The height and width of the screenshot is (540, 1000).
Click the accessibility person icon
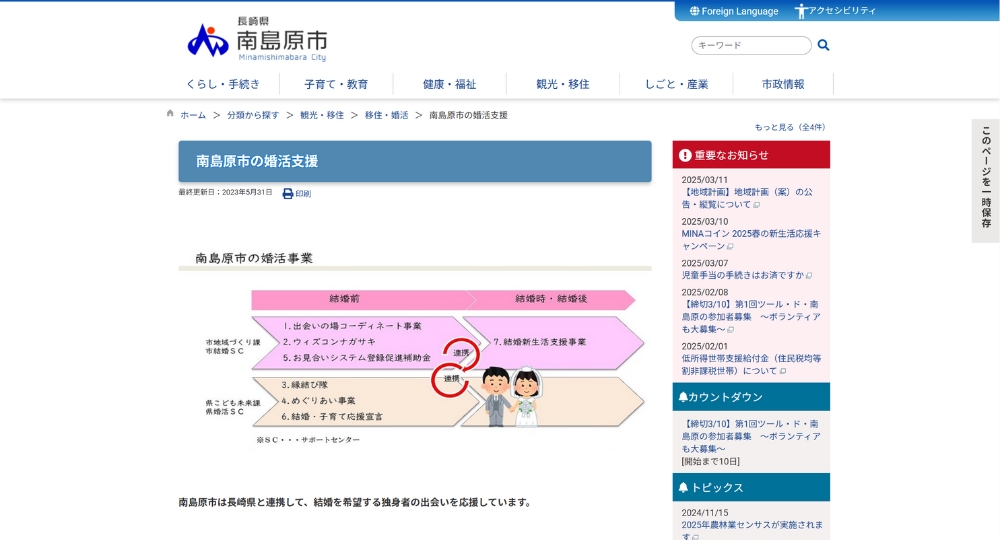801,11
